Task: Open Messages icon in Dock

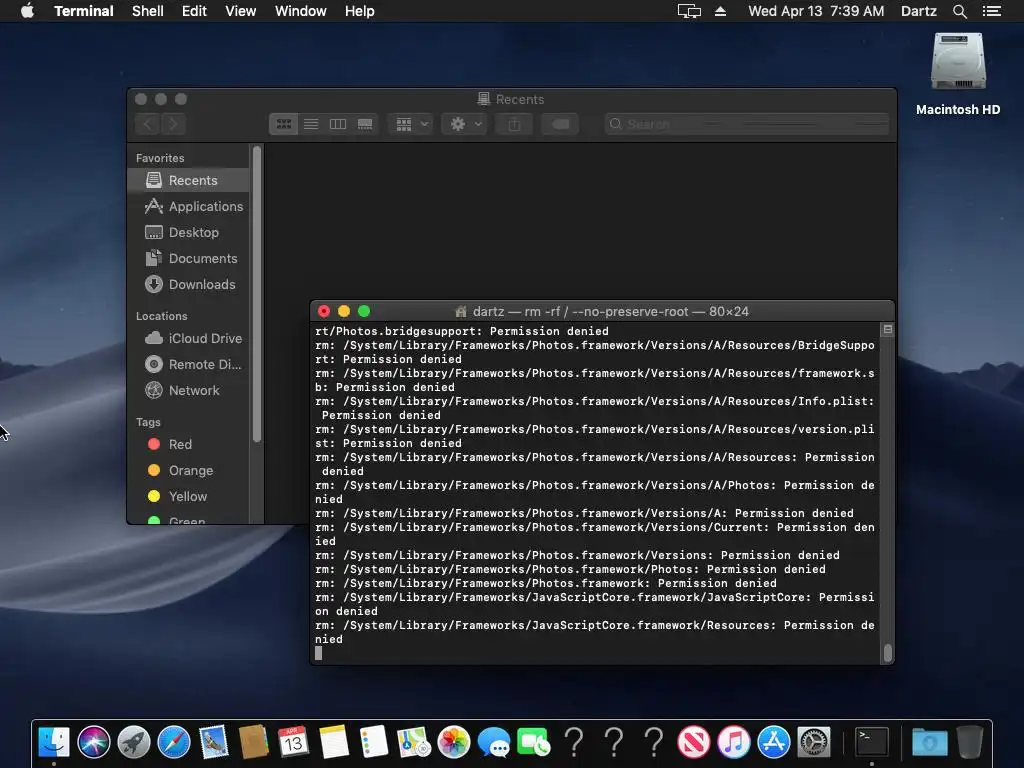Action: 494,742
